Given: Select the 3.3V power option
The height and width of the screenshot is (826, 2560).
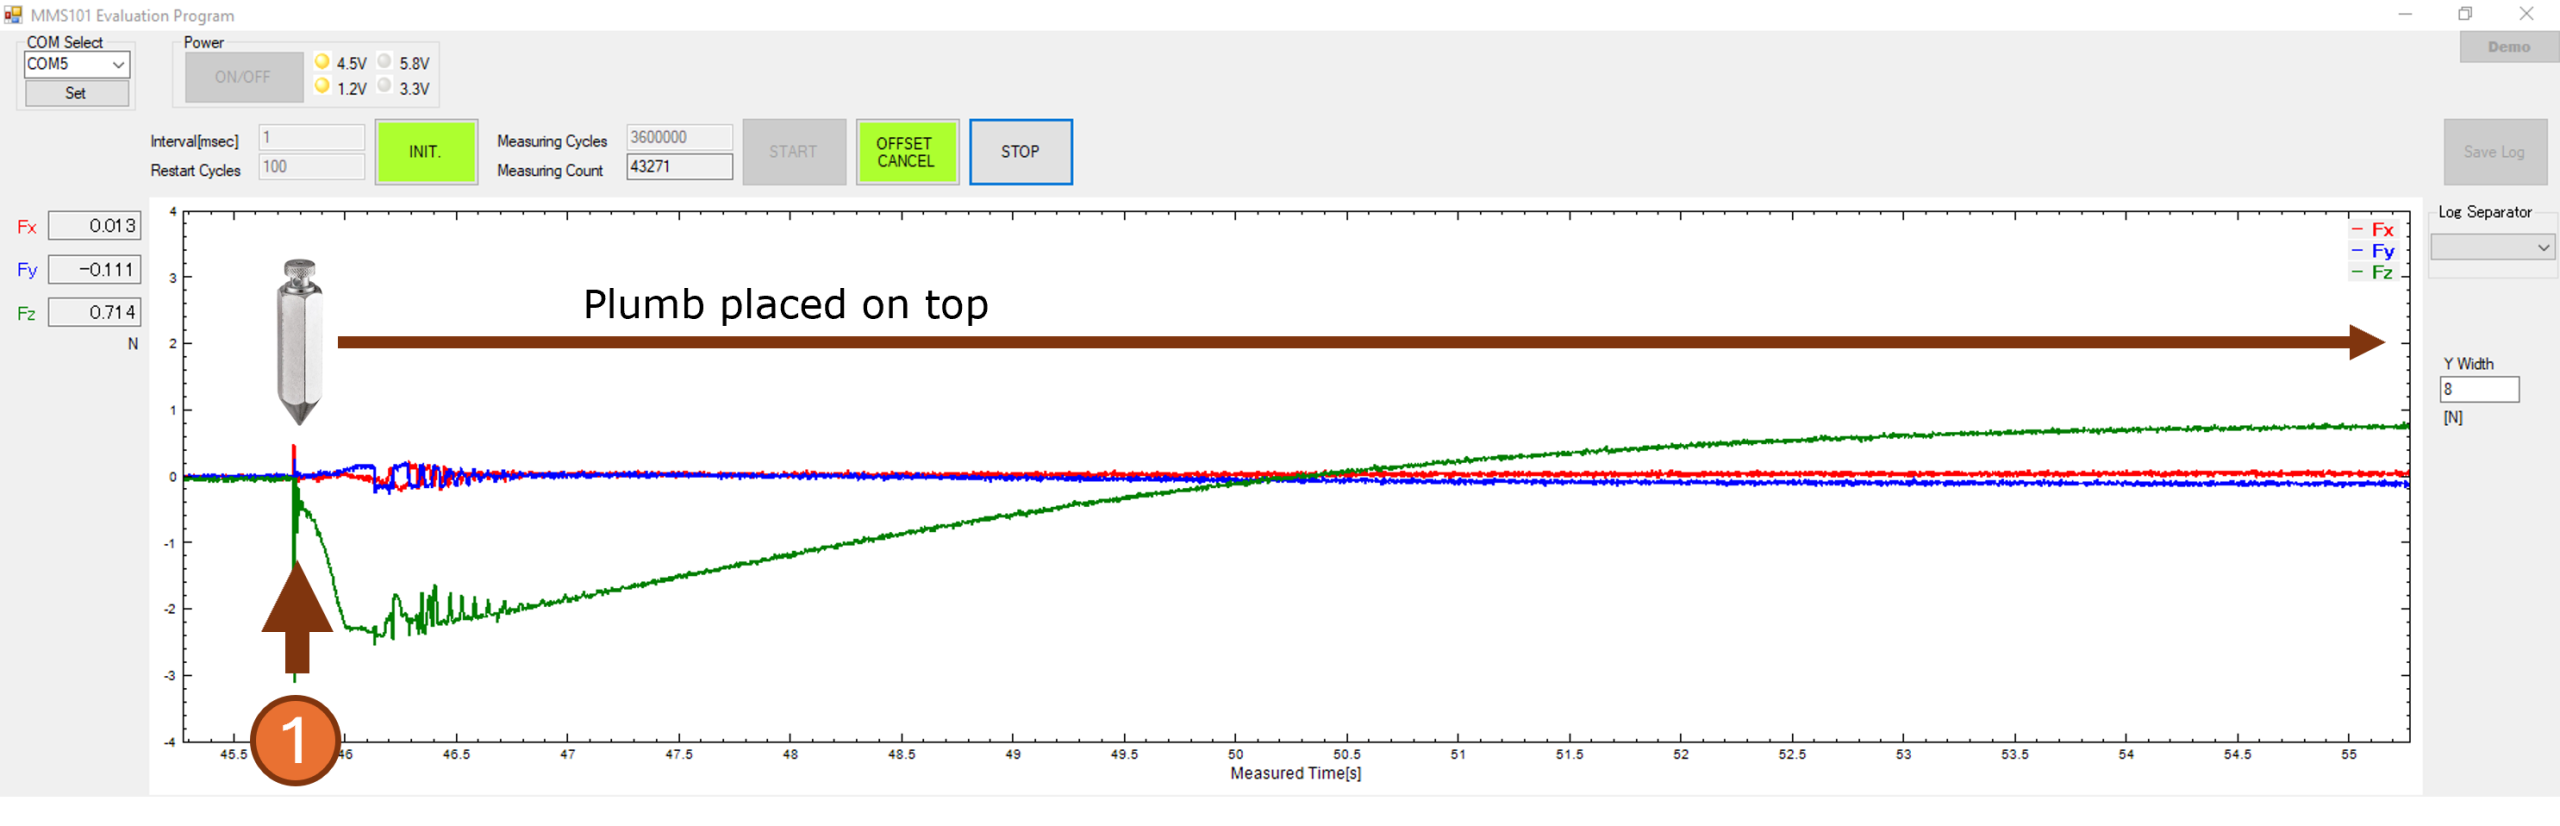Looking at the screenshot, I should pos(385,87).
